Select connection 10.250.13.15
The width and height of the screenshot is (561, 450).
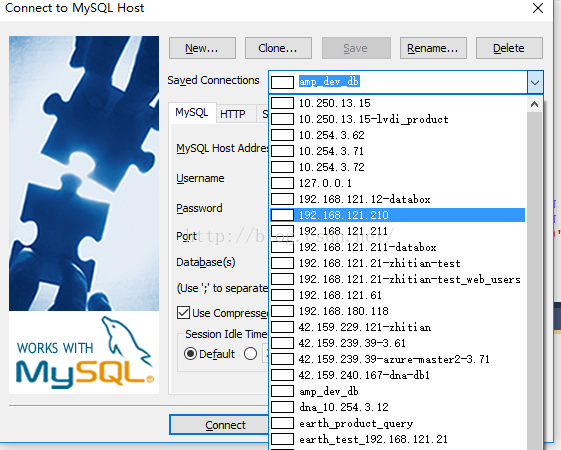(397, 103)
